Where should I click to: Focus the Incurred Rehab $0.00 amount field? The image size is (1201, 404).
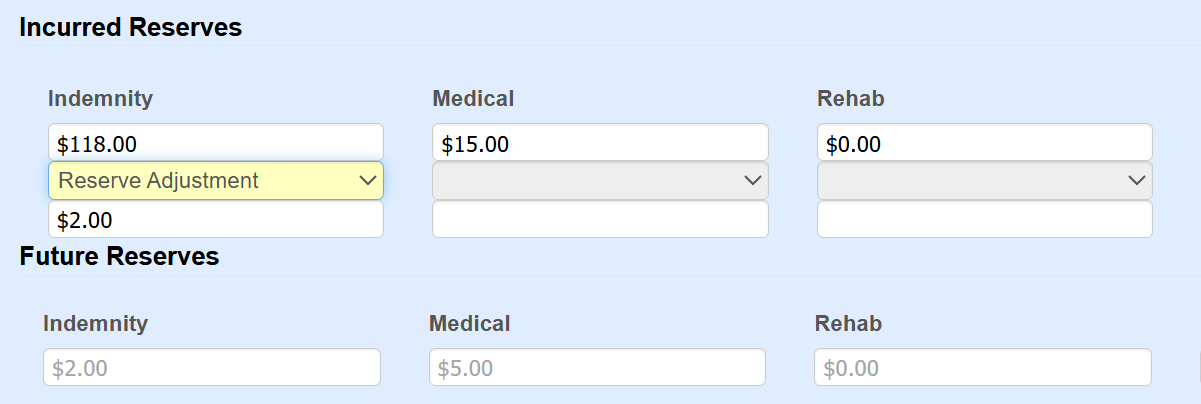[x=984, y=143]
